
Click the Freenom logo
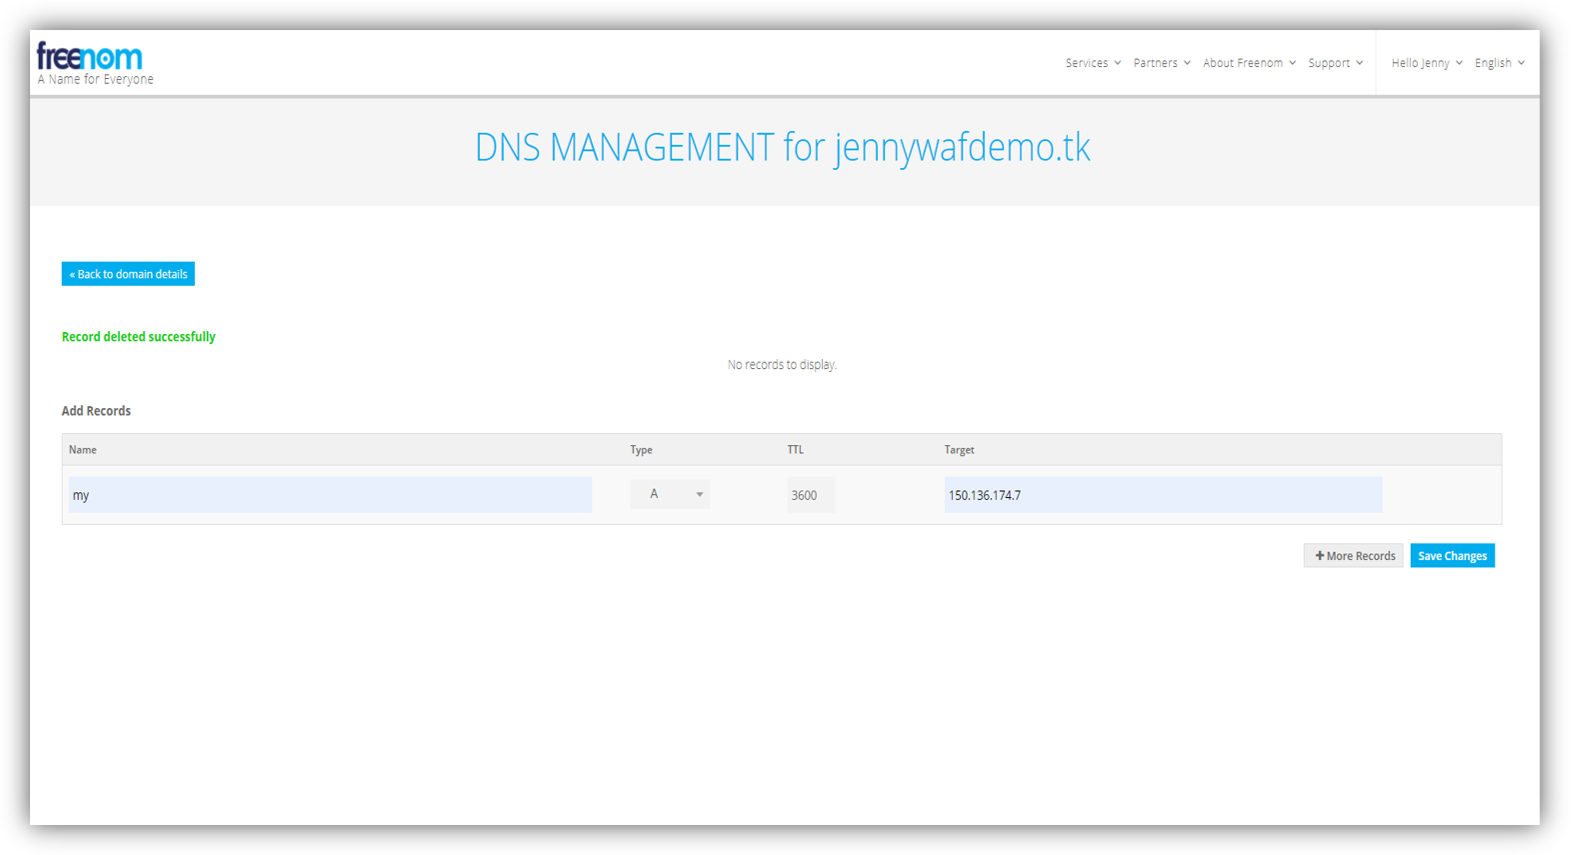click(89, 57)
